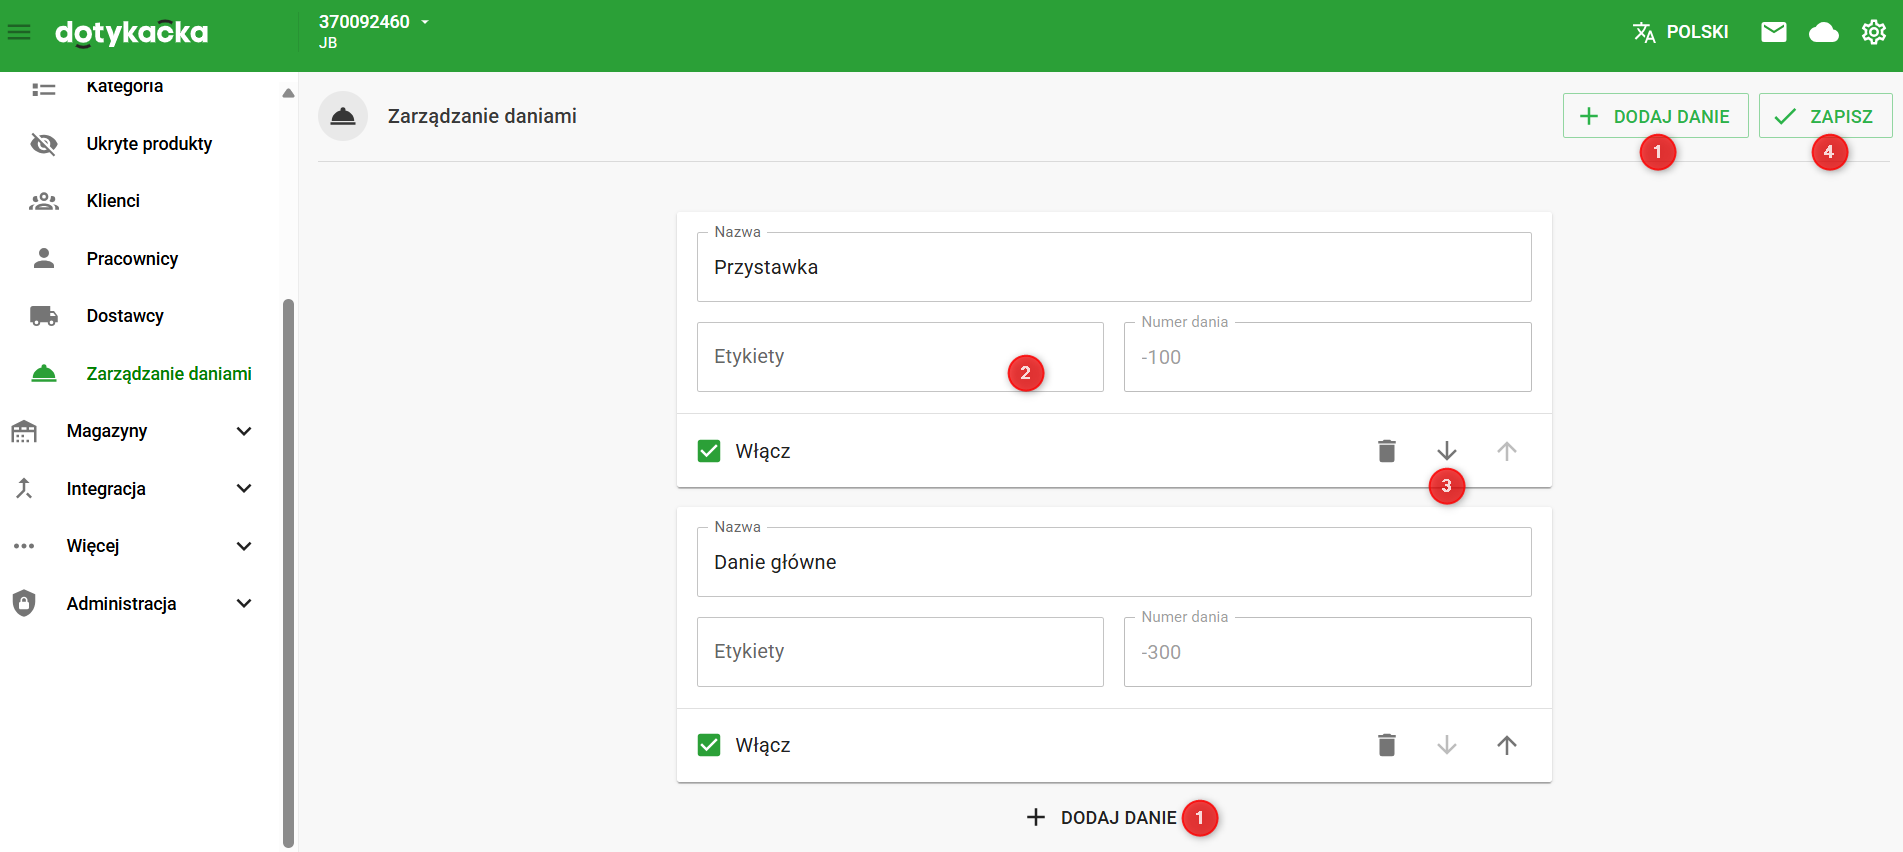Go to Ukryte produkty page
Image resolution: width=1903 pixels, height=852 pixels.
click(149, 144)
